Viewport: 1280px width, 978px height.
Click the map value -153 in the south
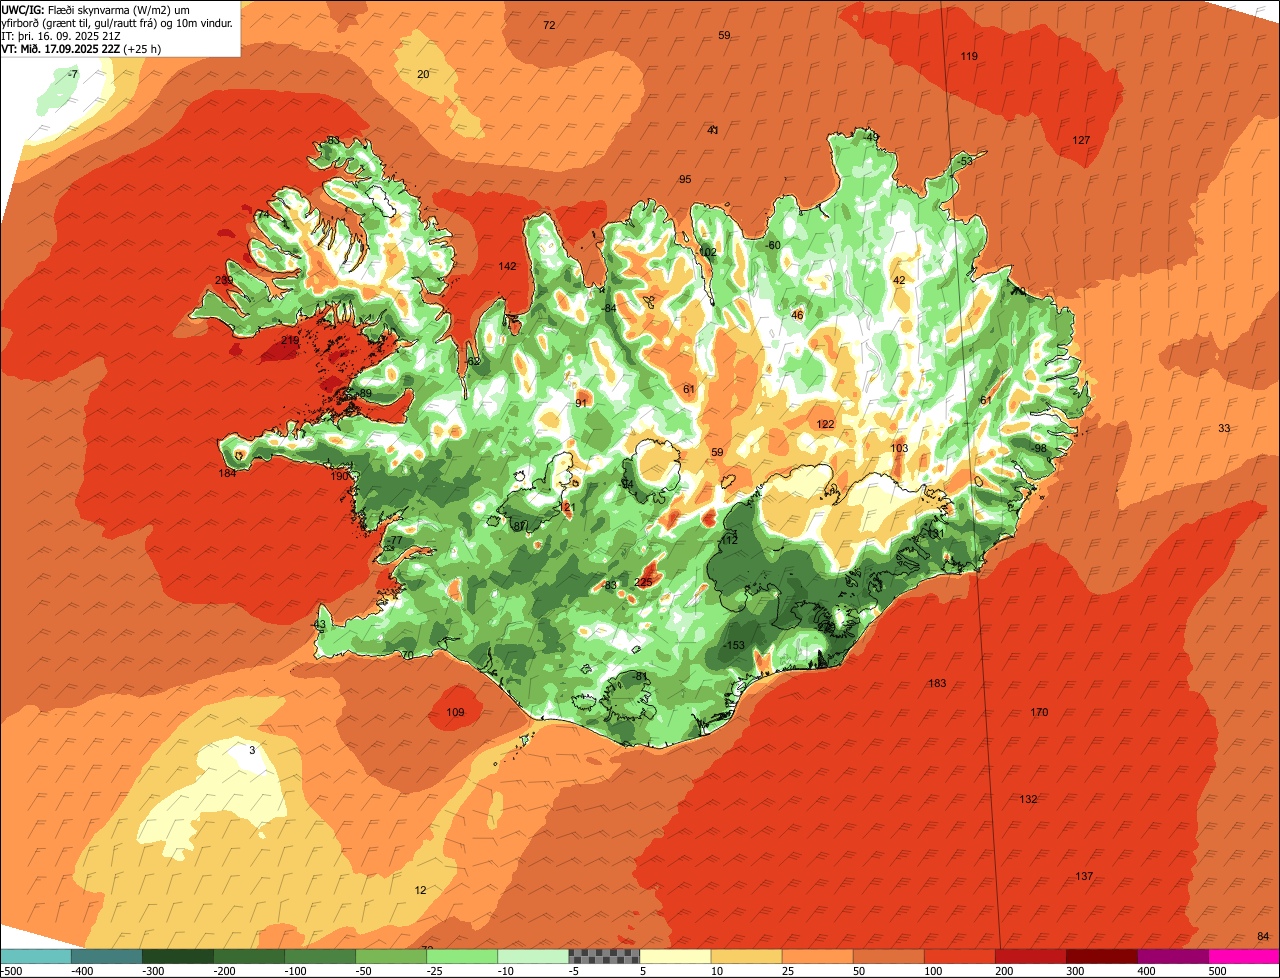[x=735, y=645]
